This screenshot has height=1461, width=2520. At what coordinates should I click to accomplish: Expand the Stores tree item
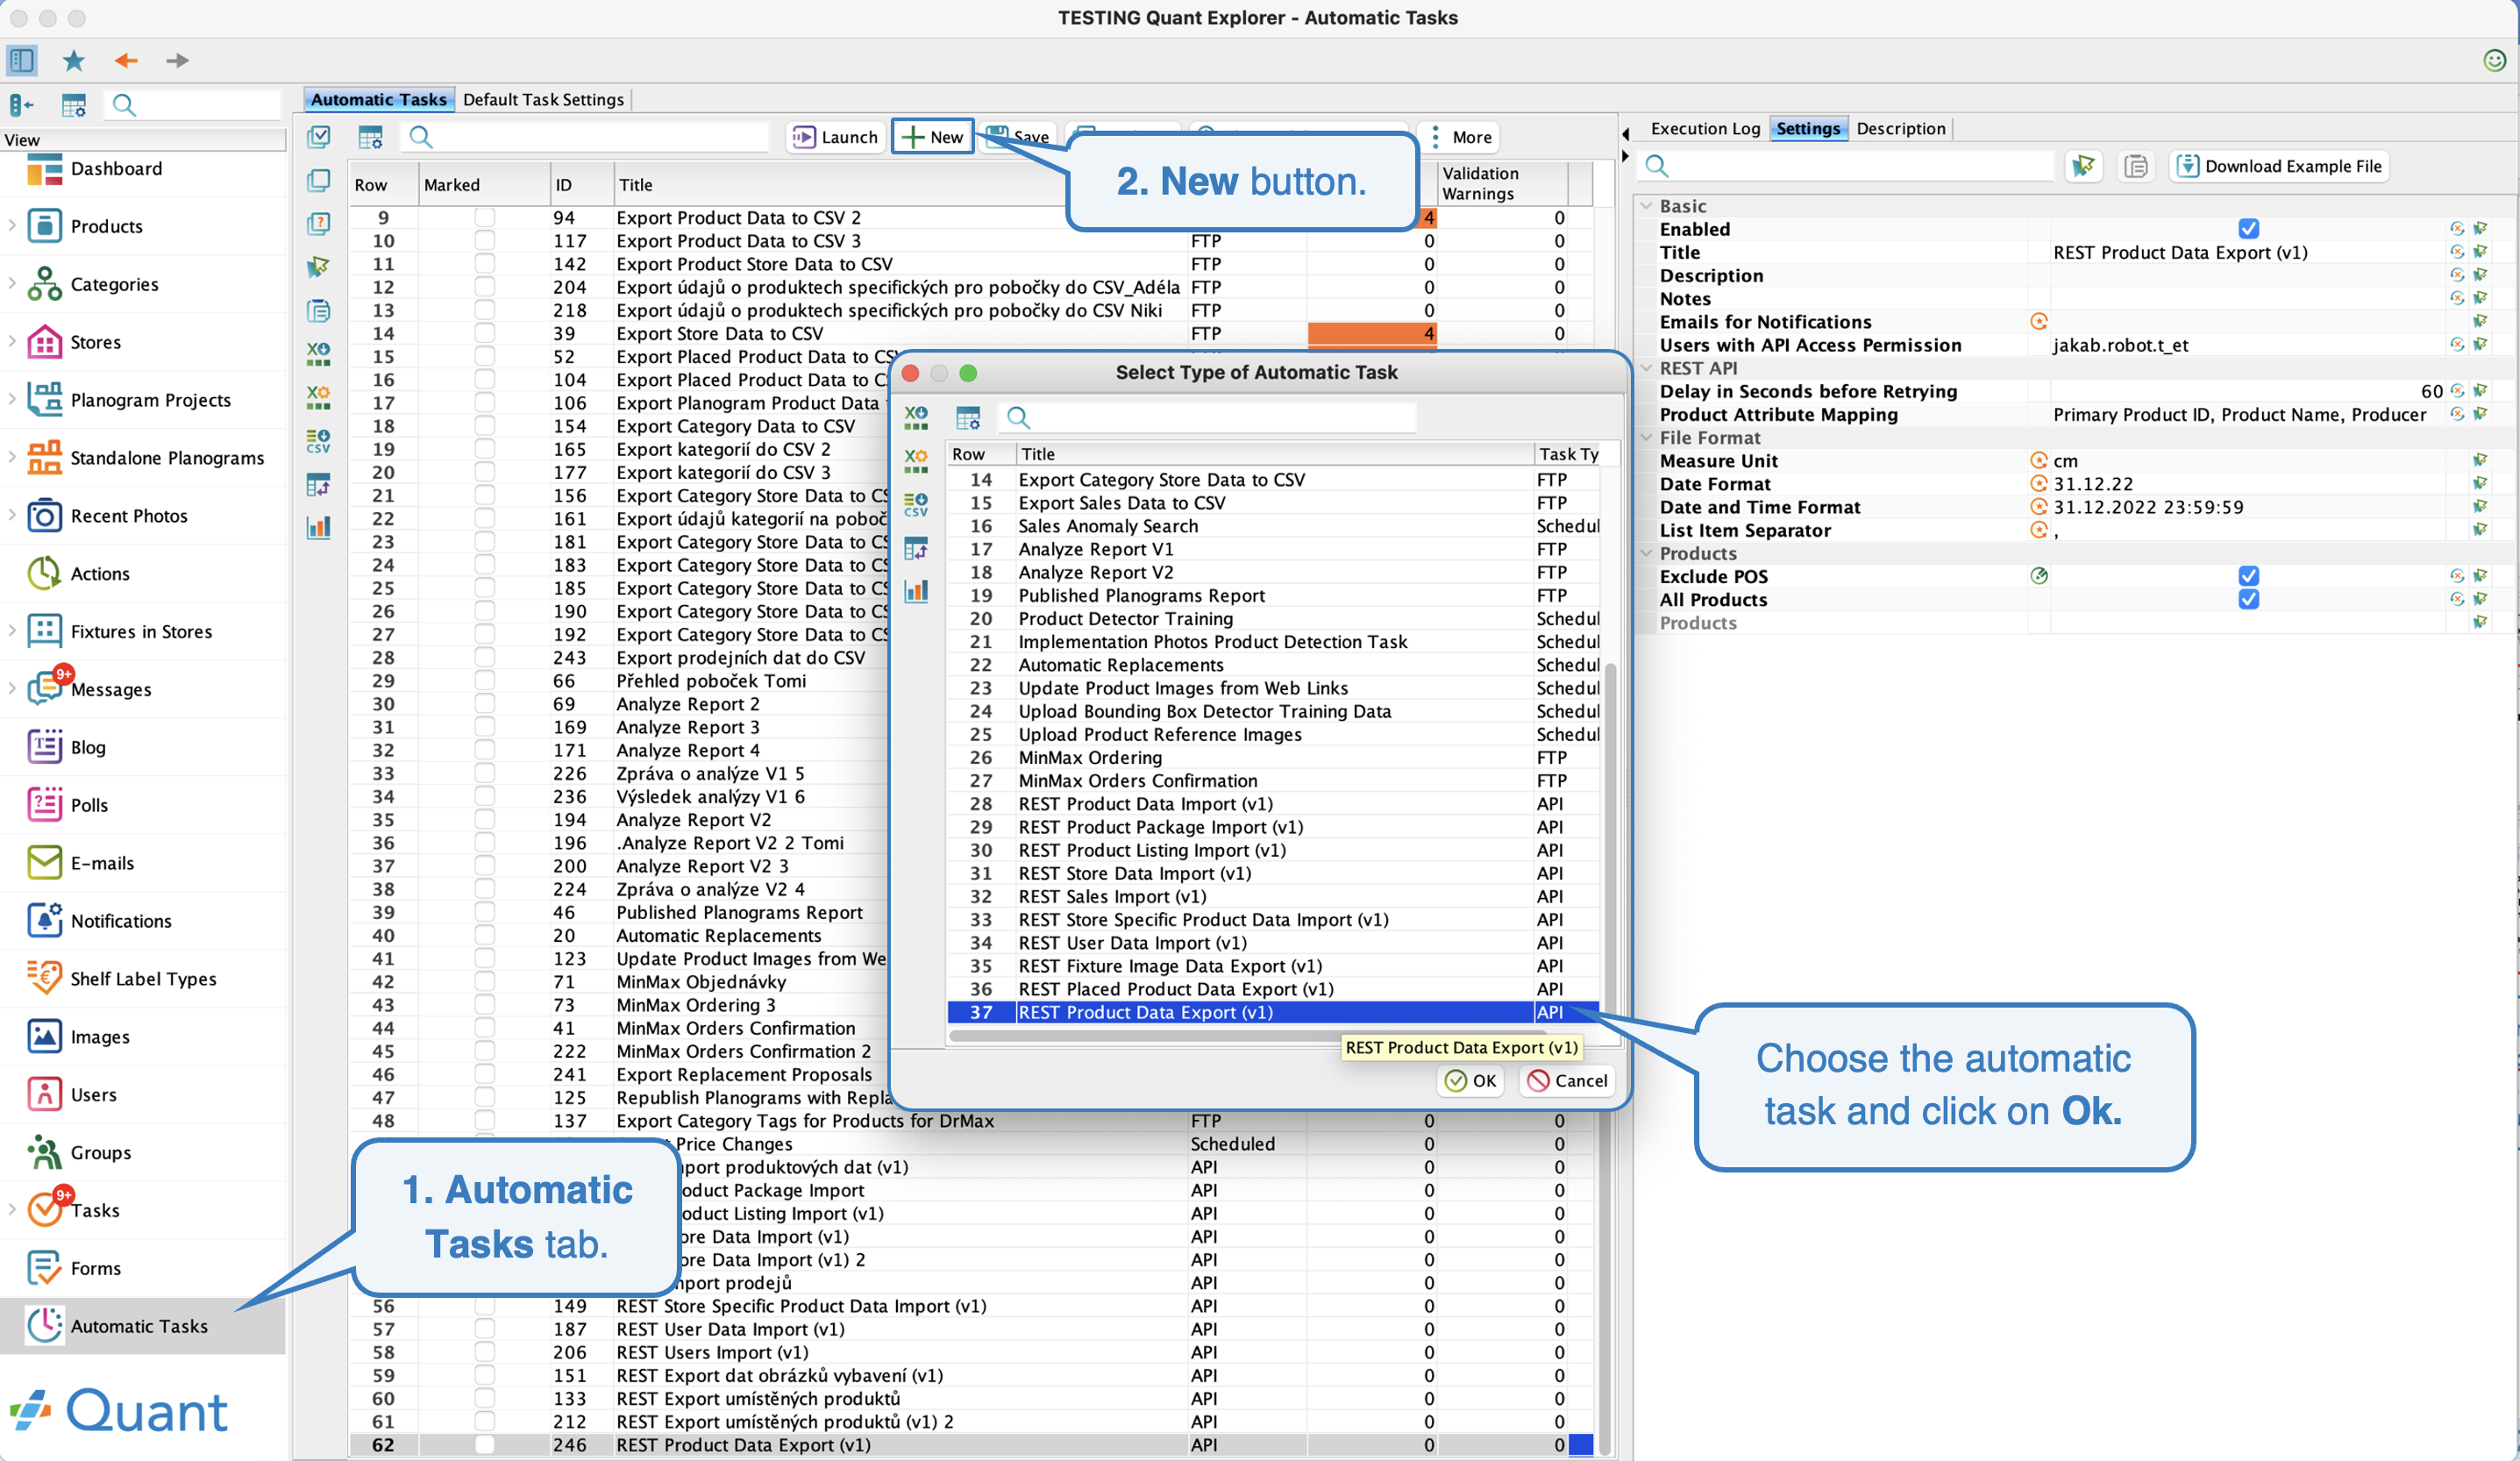pos(12,342)
